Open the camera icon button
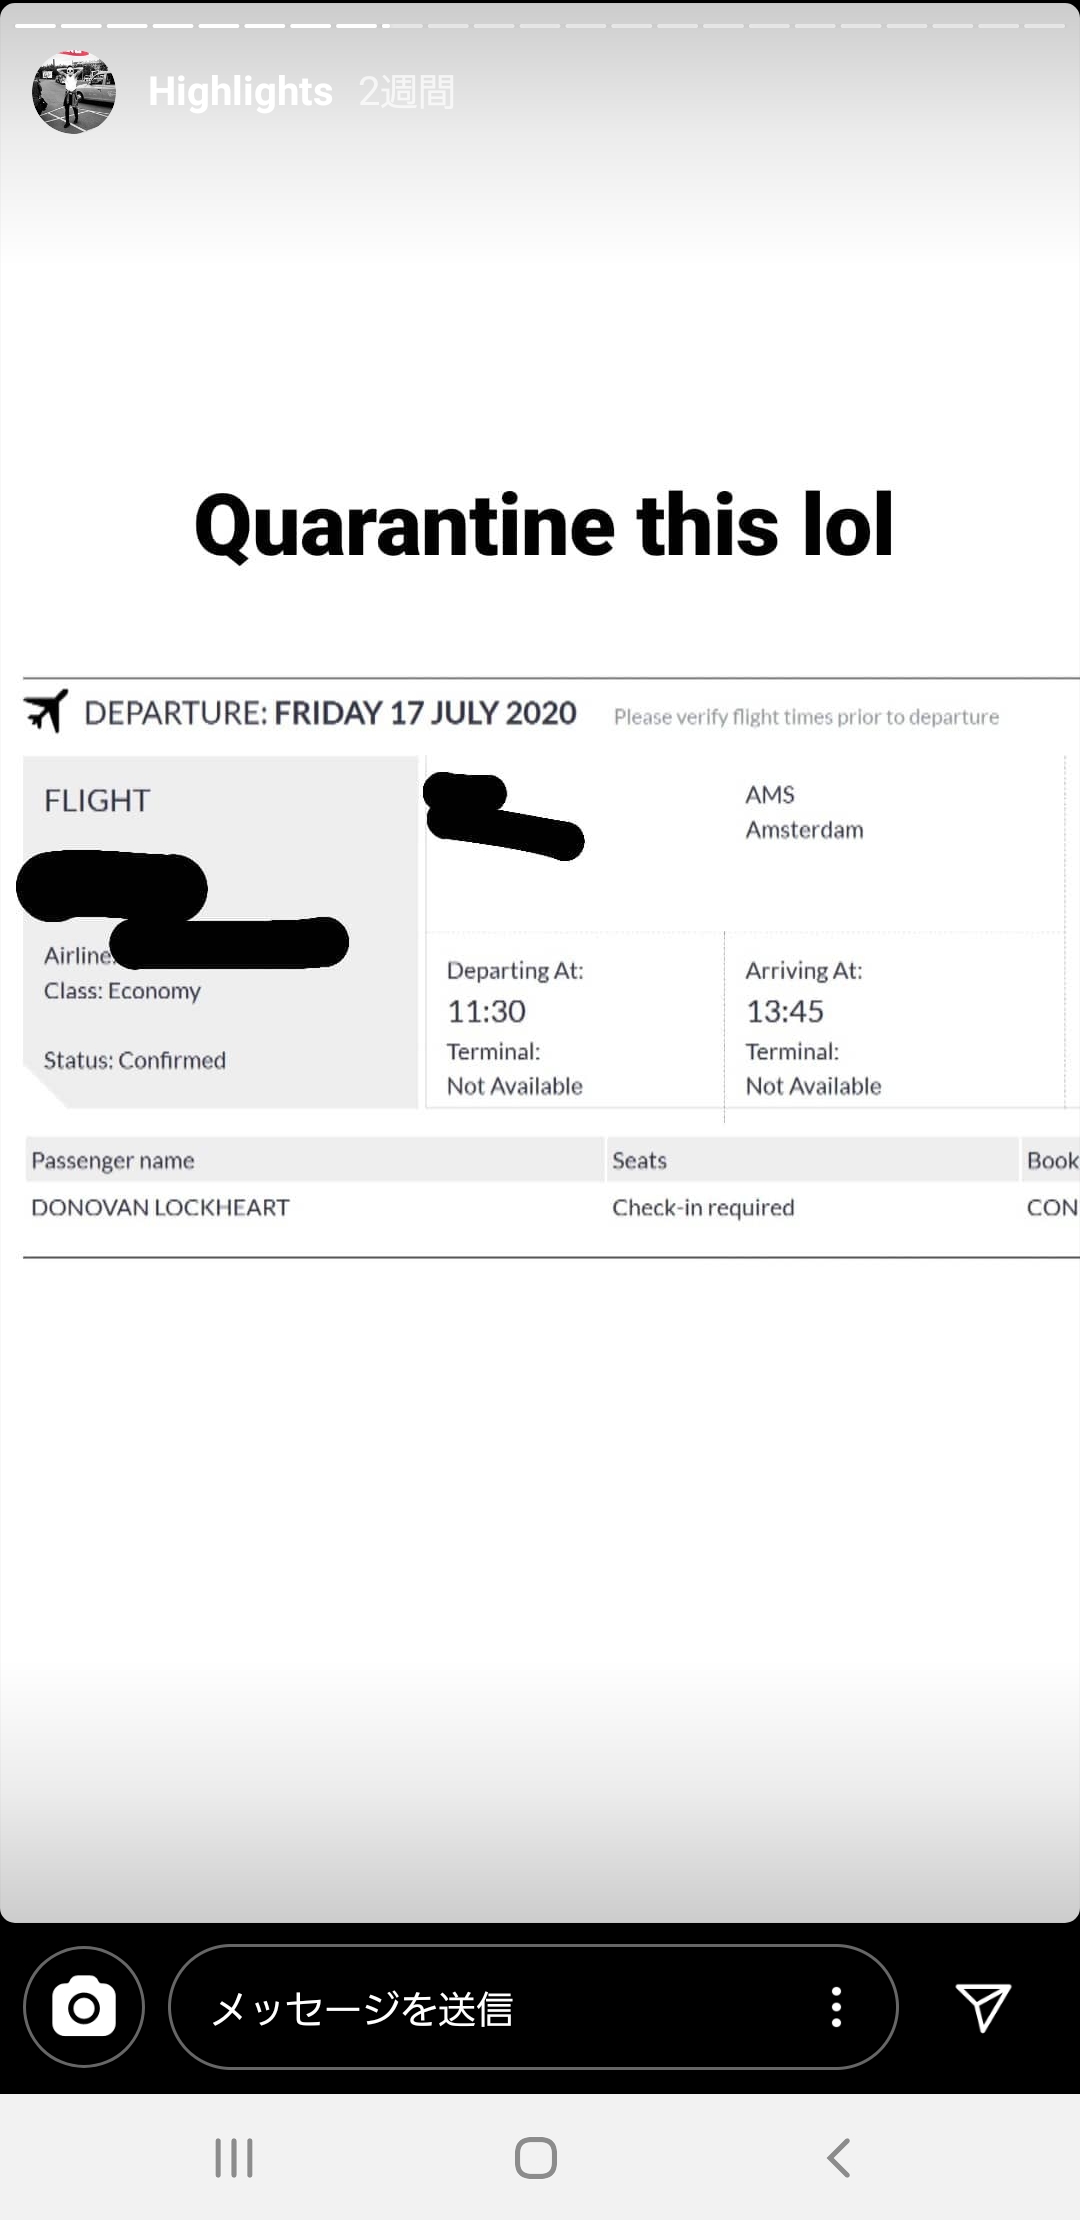 84,2007
